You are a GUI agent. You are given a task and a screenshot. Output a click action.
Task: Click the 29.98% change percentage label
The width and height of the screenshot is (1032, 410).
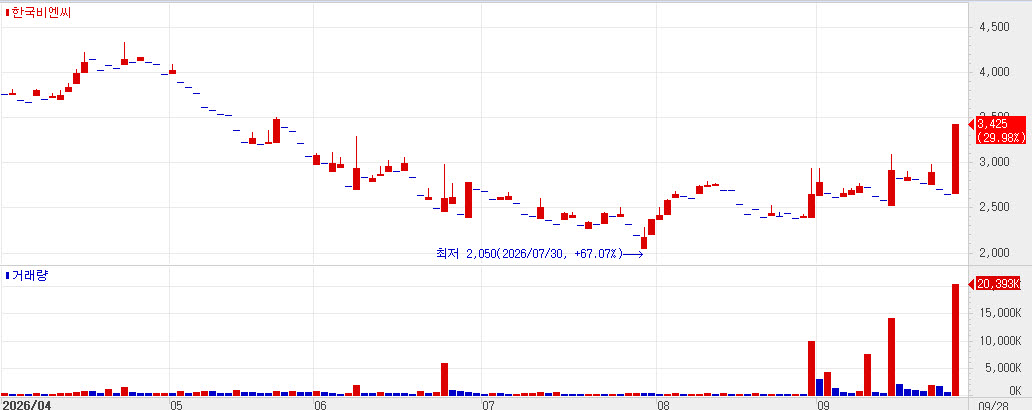(x=1001, y=137)
